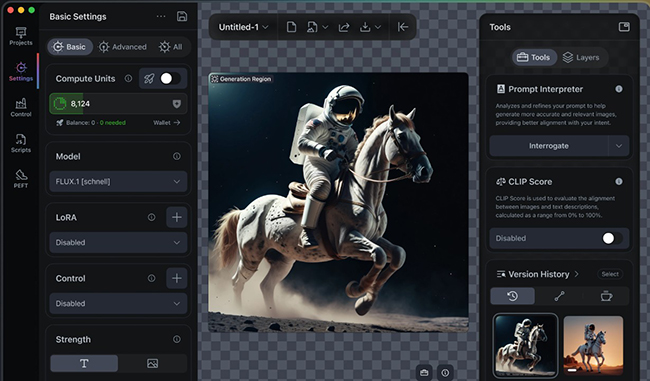Select the image mode under Strength
Screen dimensions: 650x381
tap(153, 364)
